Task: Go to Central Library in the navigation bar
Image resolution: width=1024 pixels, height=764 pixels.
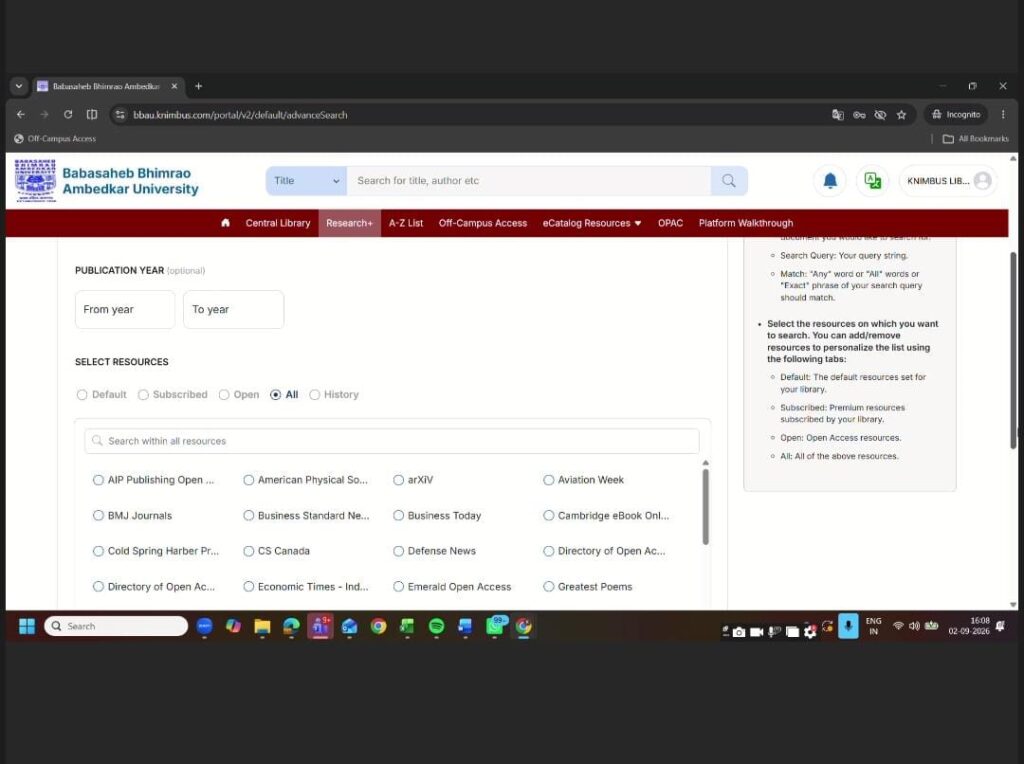Action: click(278, 223)
